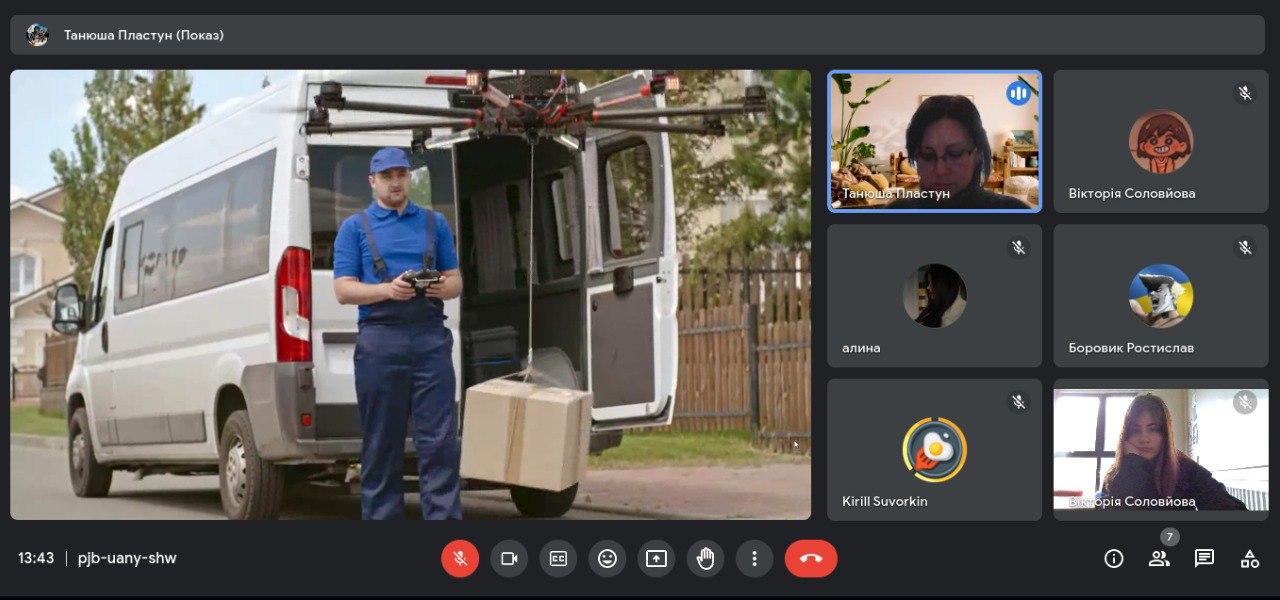Open the emoji reactions picker
This screenshot has width=1280, height=600.
tap(607, 559)
